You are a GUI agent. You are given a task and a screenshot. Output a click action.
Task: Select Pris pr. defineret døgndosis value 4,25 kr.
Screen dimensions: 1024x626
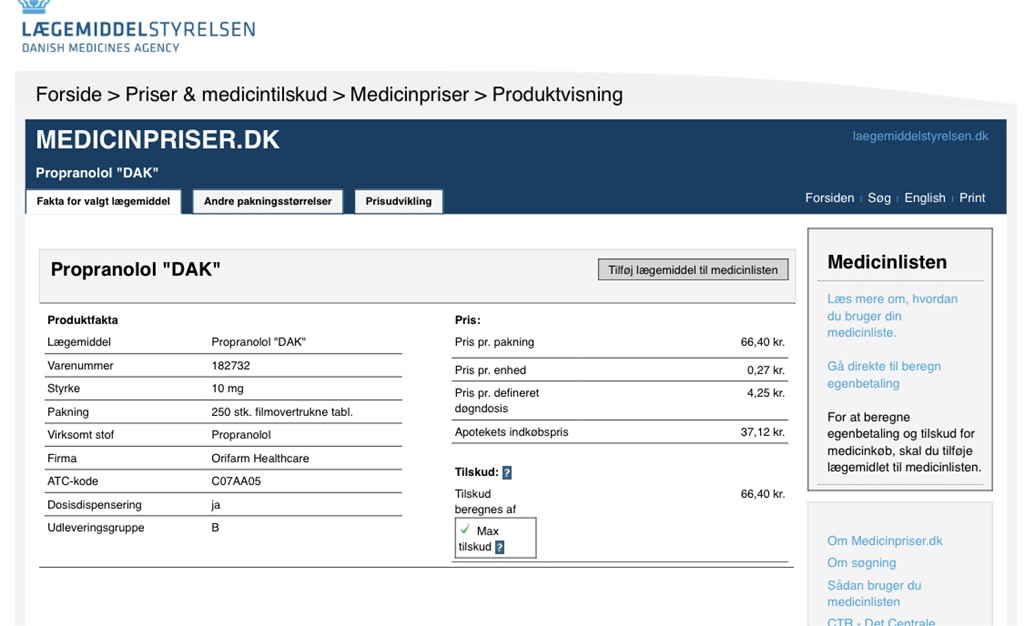tap(766, 393)
